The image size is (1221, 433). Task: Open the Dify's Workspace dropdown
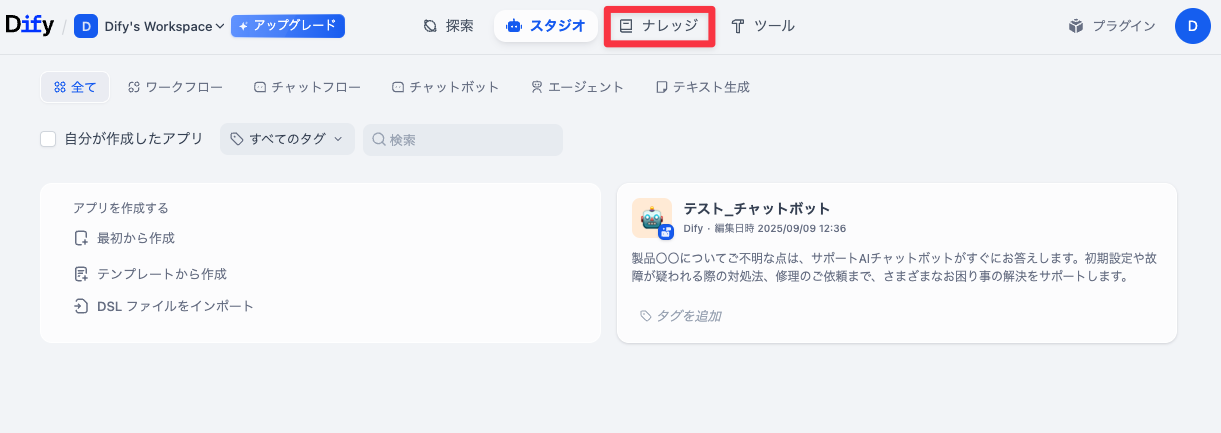[x=164, y=26]
